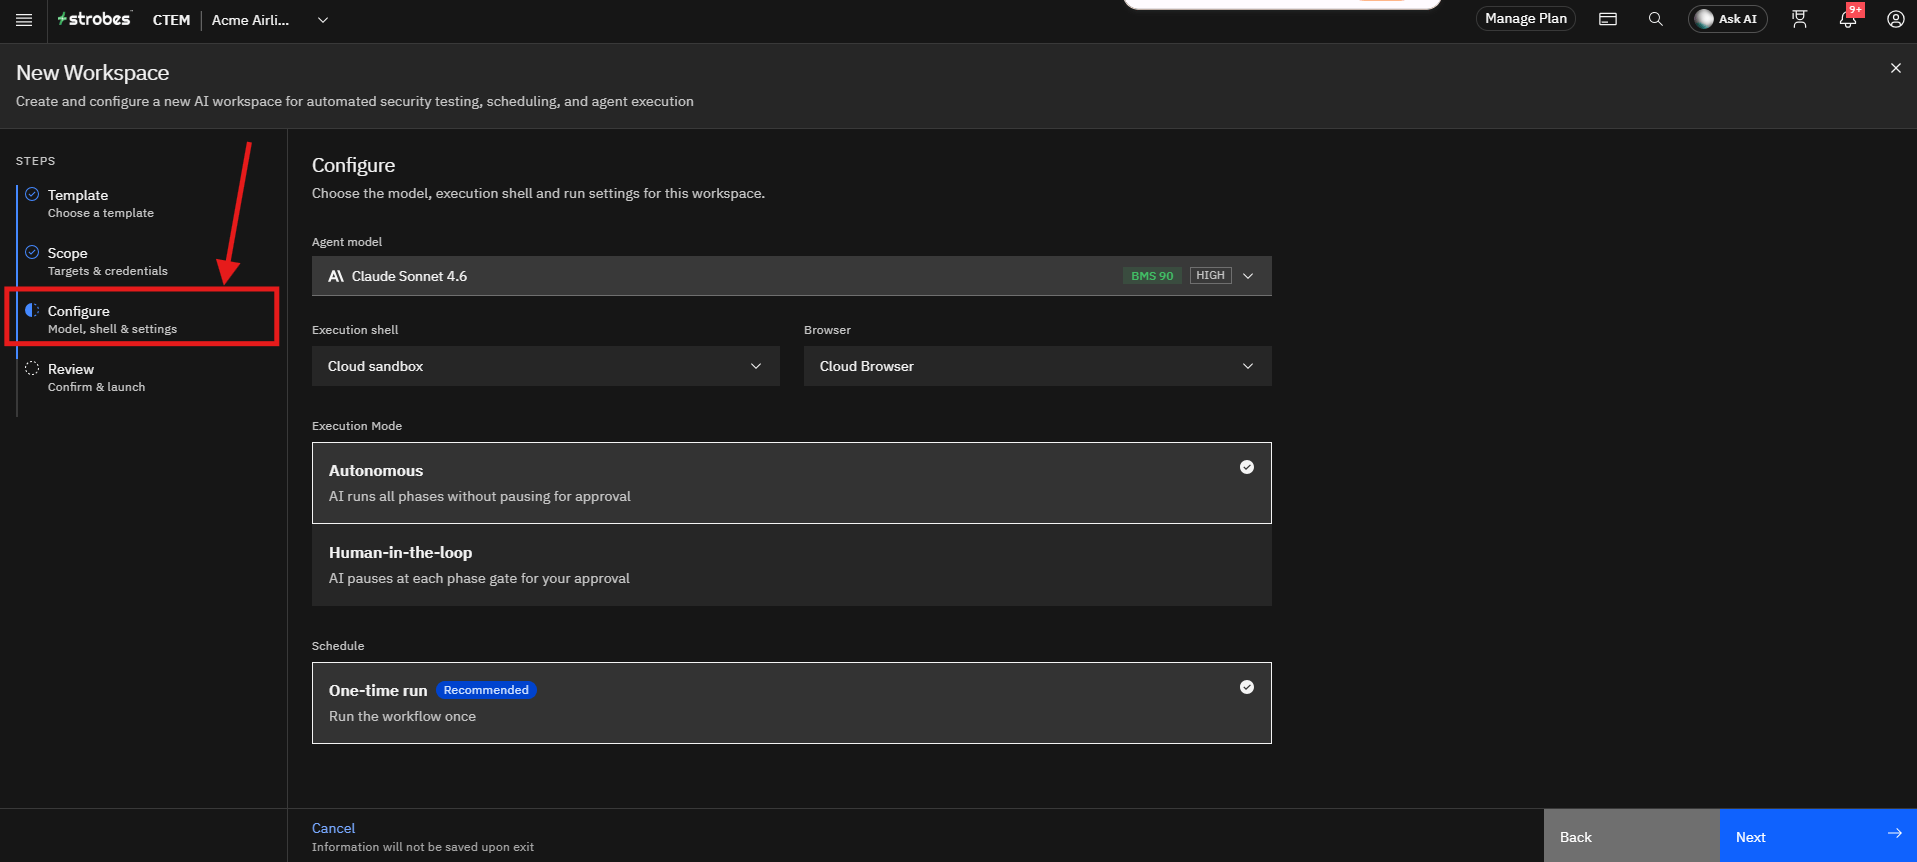Click the HIGH badge
This screenshot has height=862, width=1917.
click(1210, 276)
